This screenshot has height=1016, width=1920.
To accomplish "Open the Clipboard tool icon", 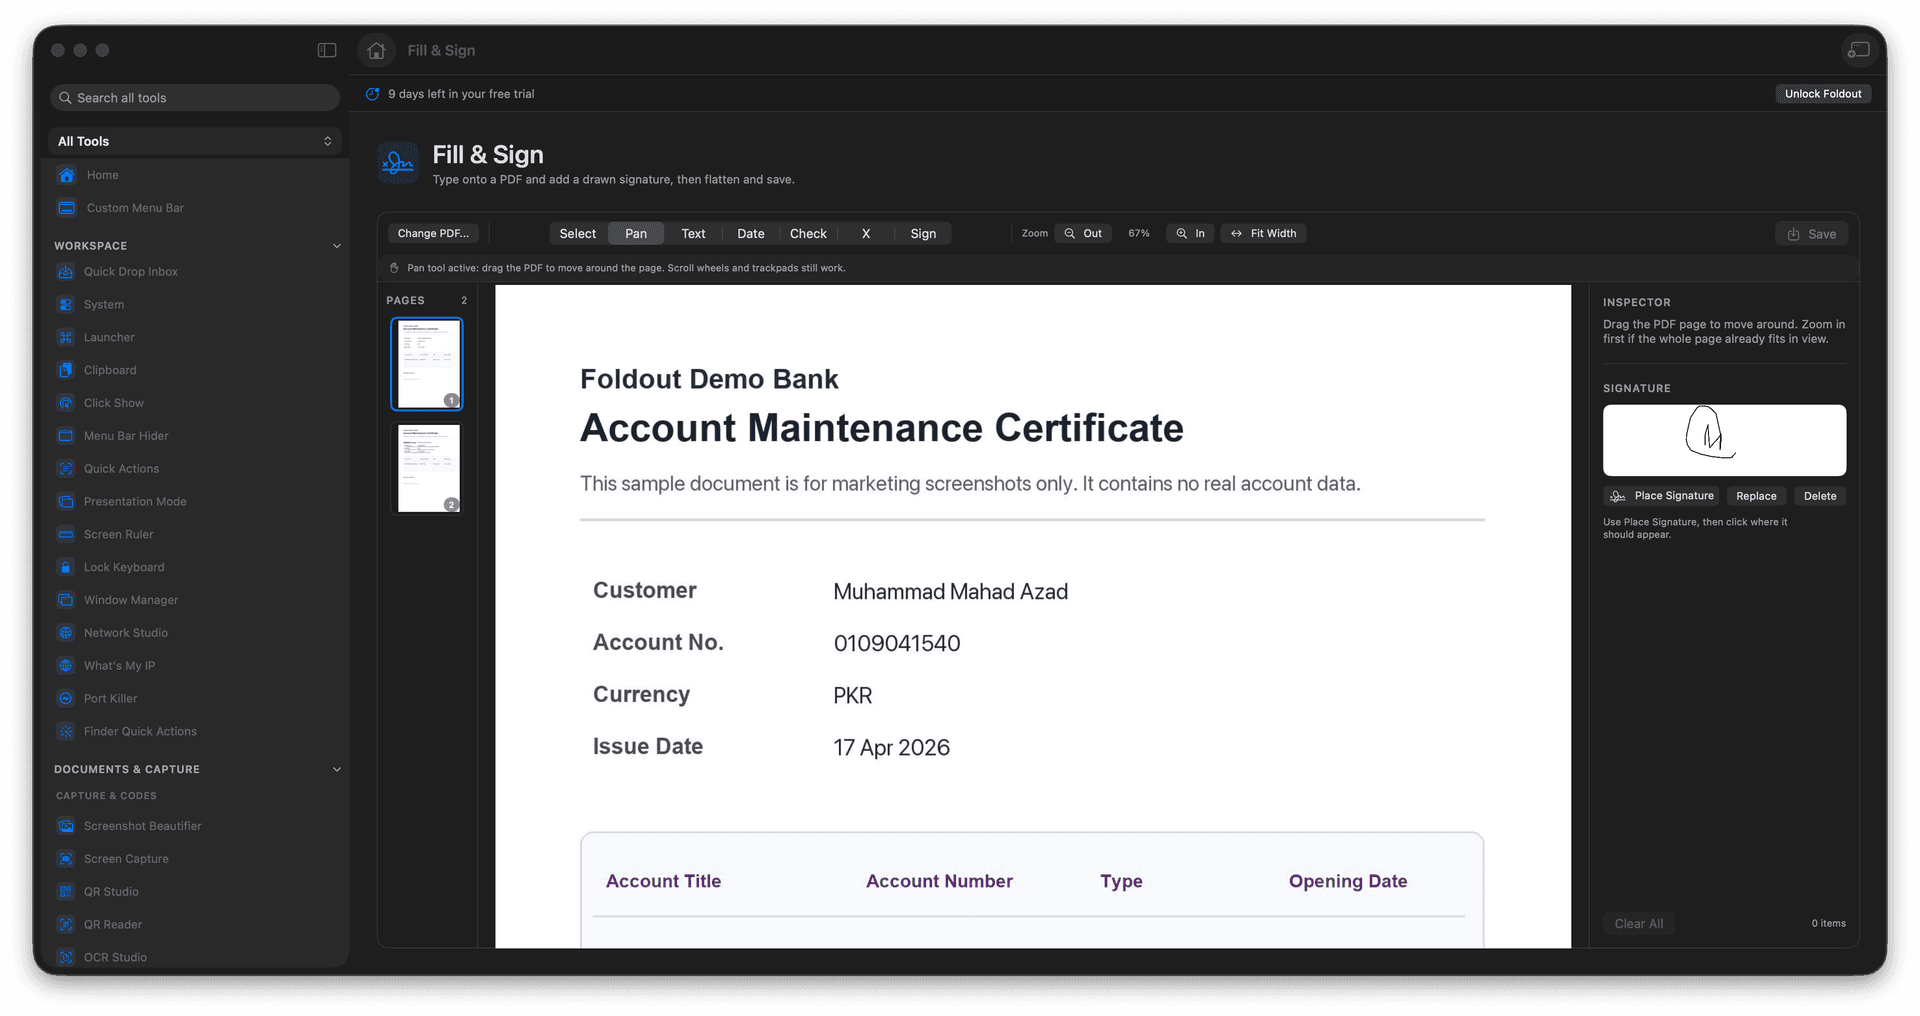I will [x=65, y=370].
